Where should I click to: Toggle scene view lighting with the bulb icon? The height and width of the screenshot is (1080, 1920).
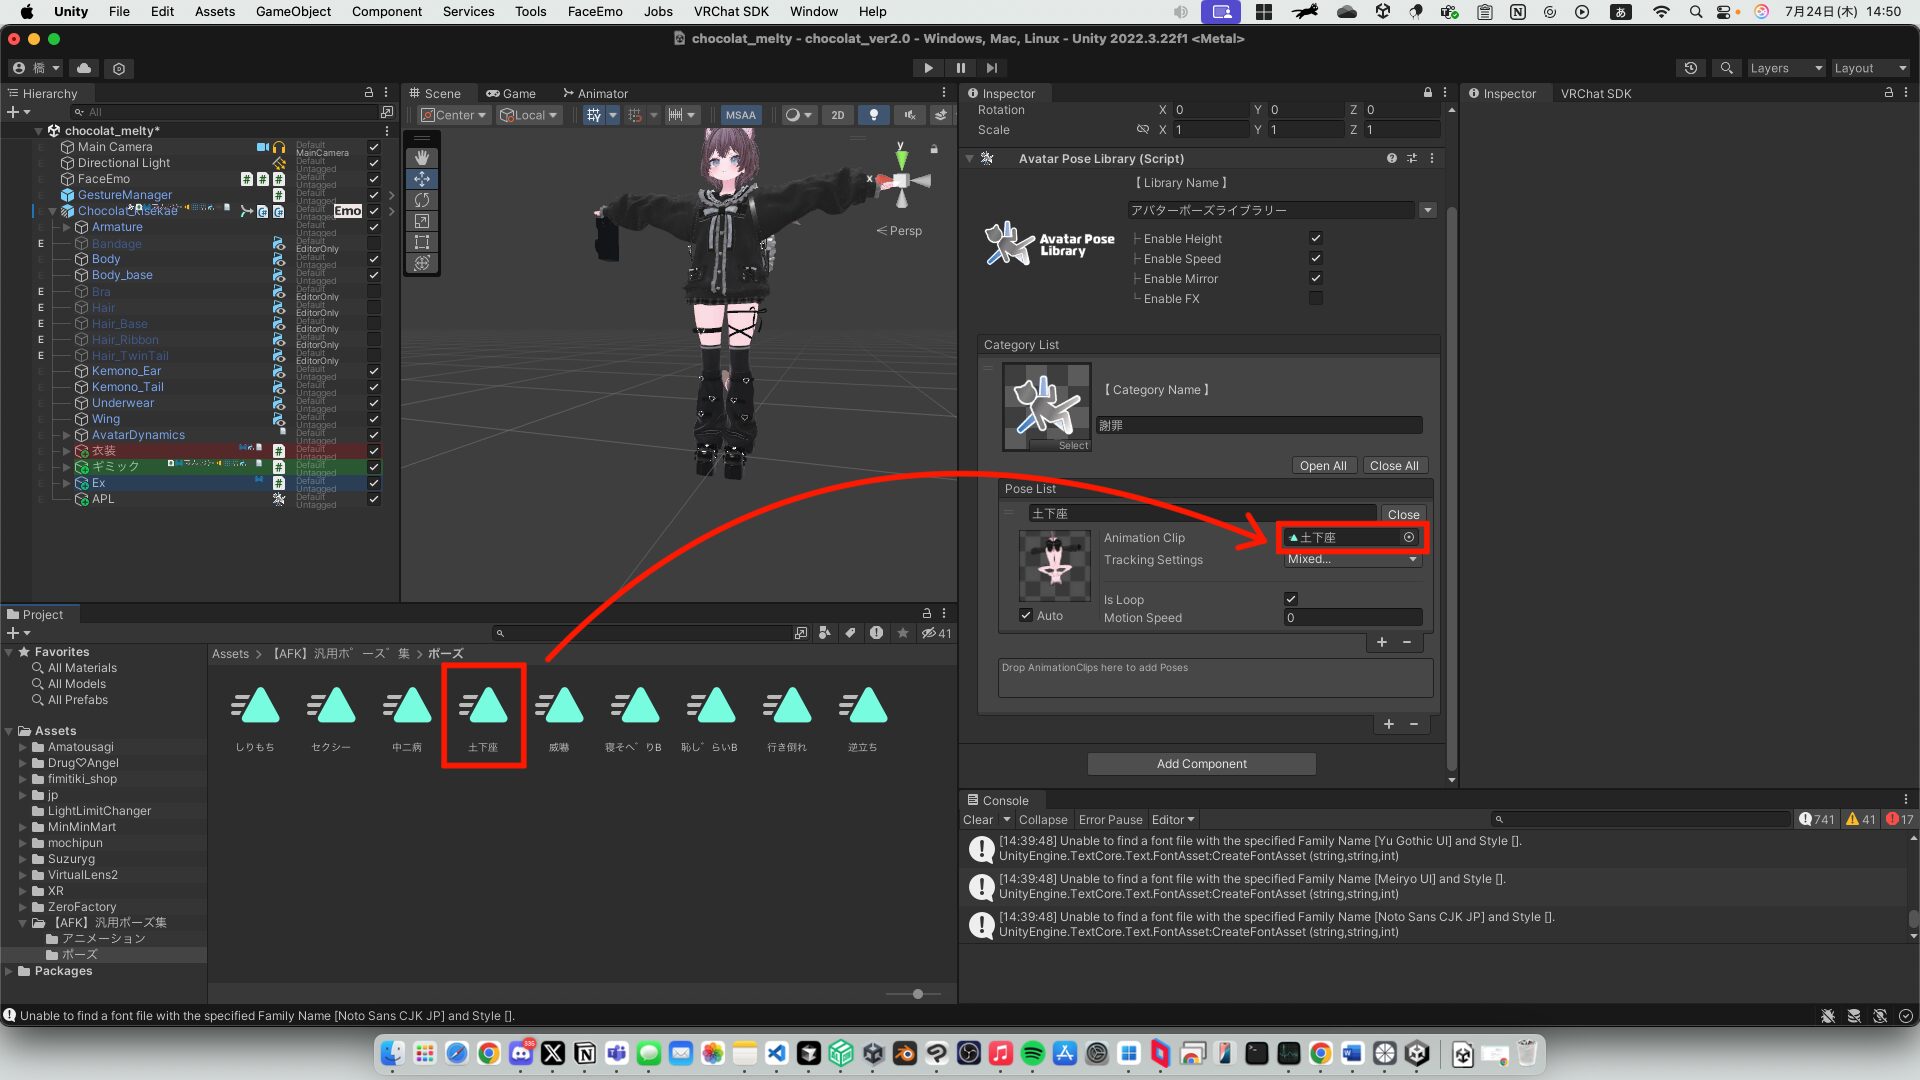tap(873, 115)
